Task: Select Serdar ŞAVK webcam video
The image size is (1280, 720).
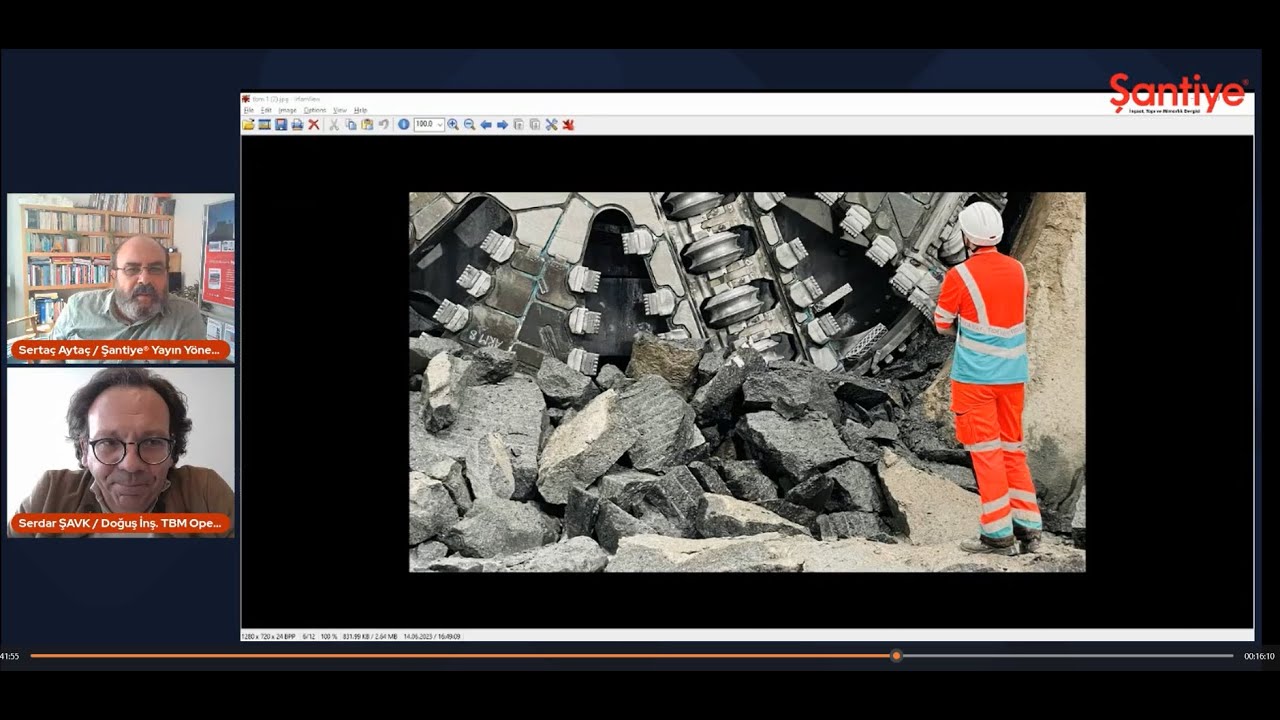Action: click(121, 452)
